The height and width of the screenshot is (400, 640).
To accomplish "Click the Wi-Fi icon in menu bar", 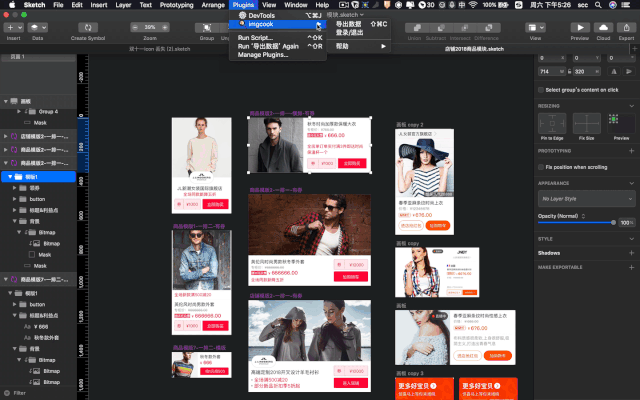I will (473, 5).
